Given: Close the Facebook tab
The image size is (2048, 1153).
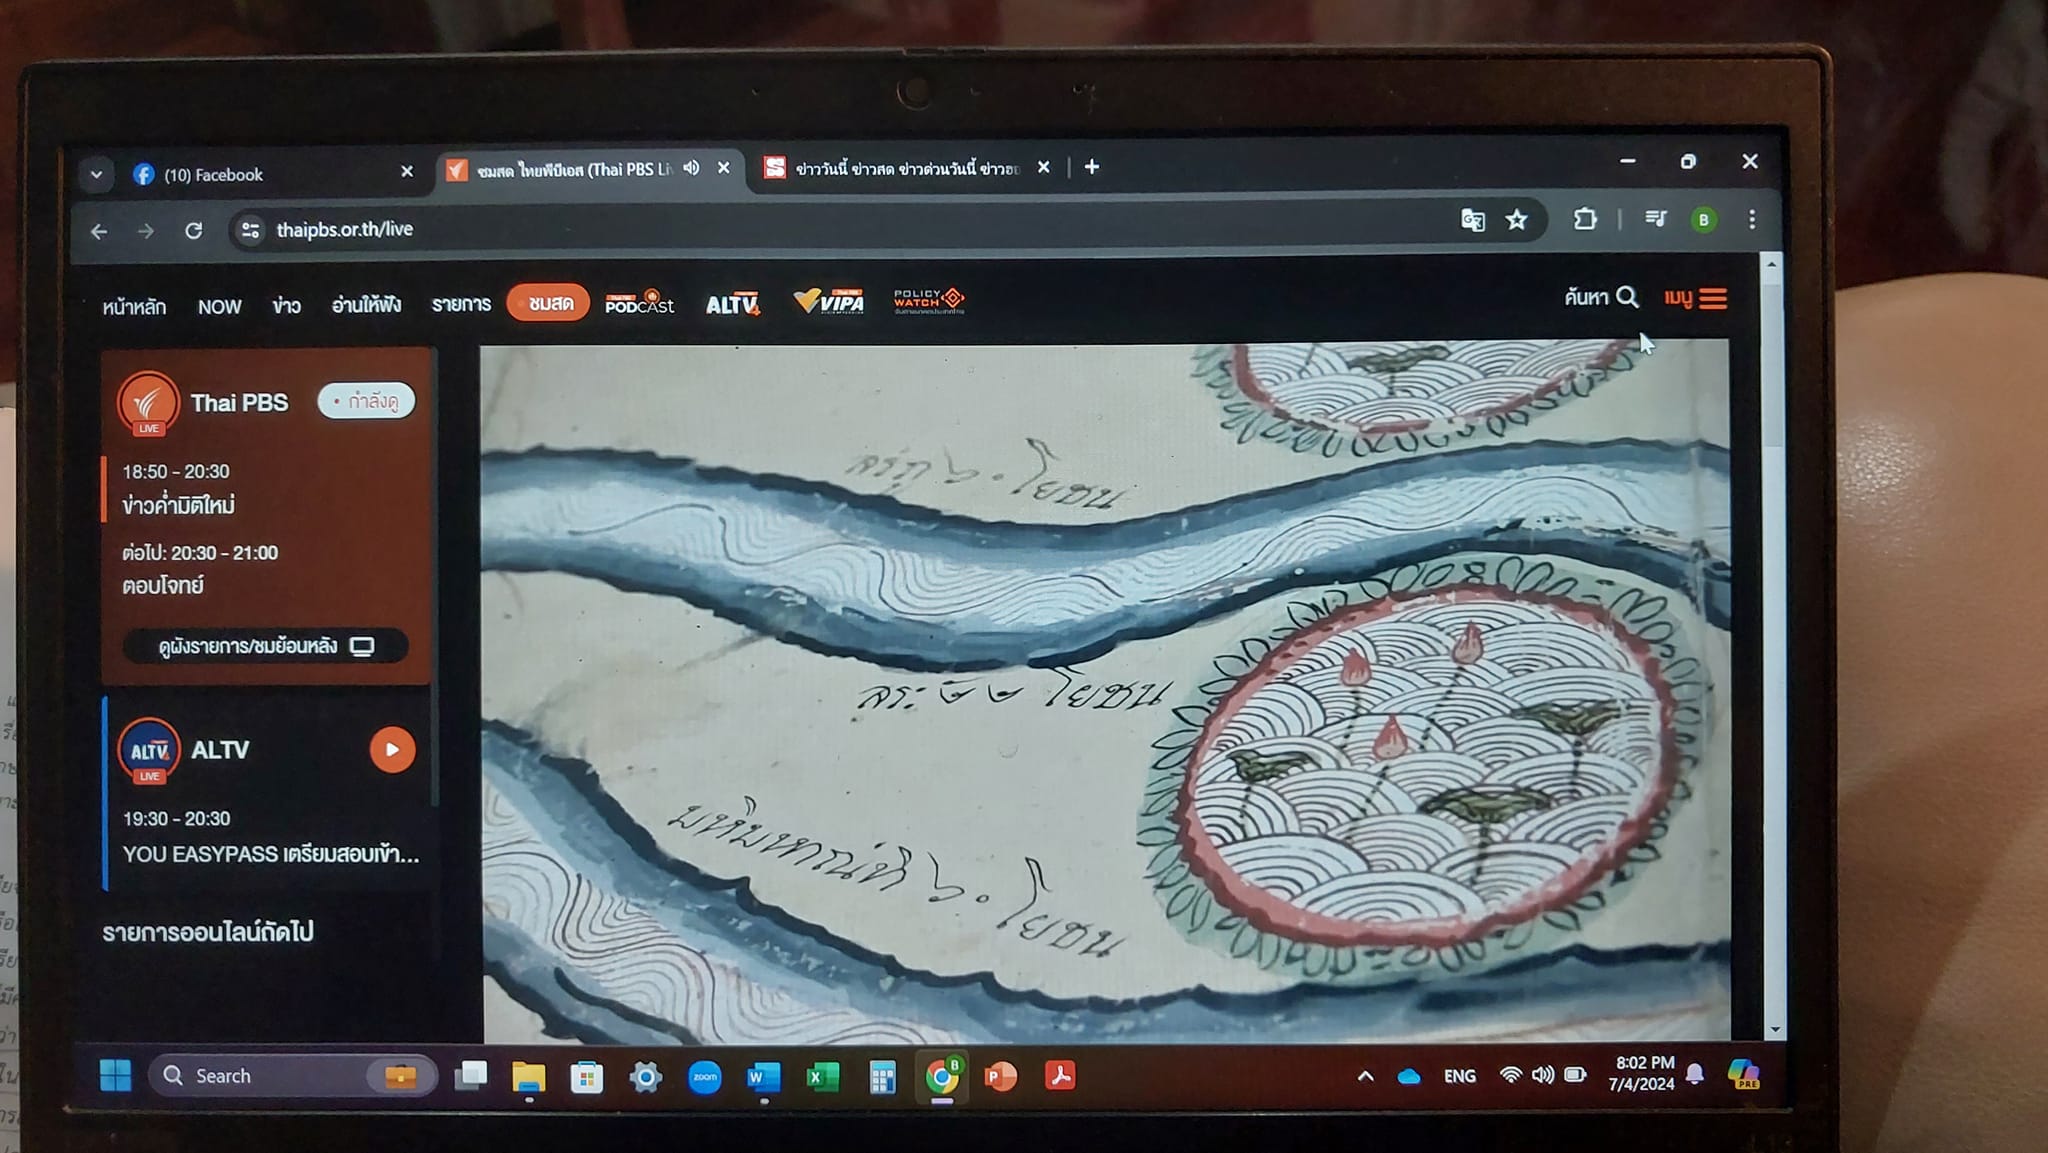Looking at the screenshot, I should coord(407,172).
